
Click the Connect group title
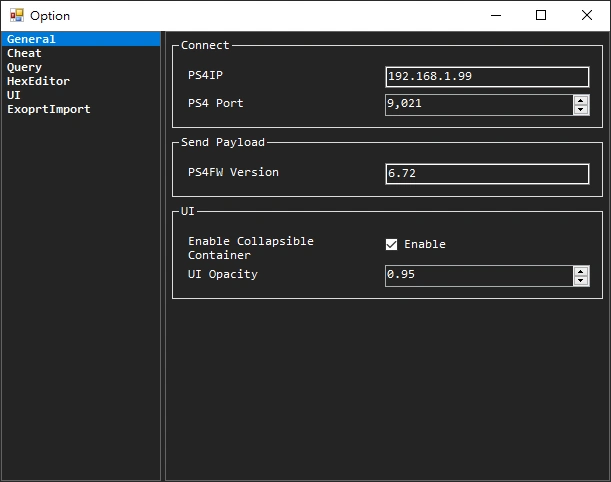tap(205, 45)
